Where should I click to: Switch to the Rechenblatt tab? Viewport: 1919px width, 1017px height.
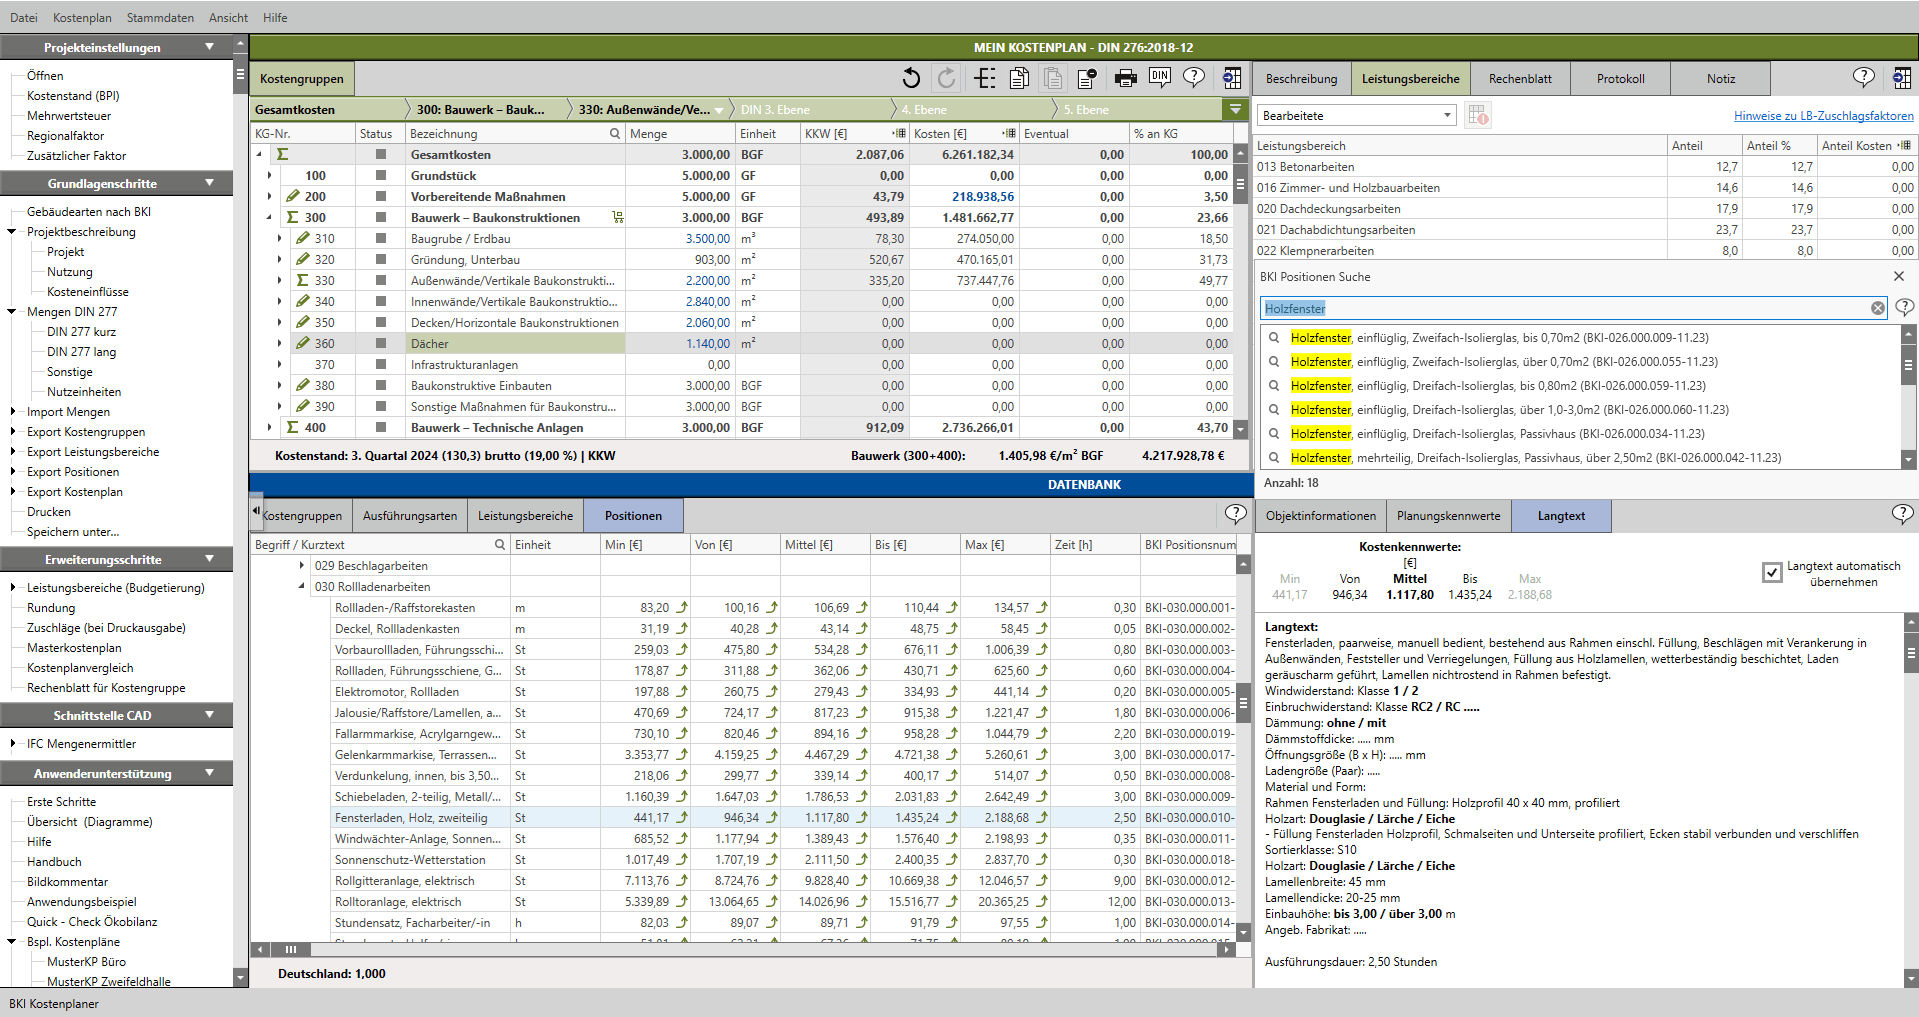click(1520, 78)
